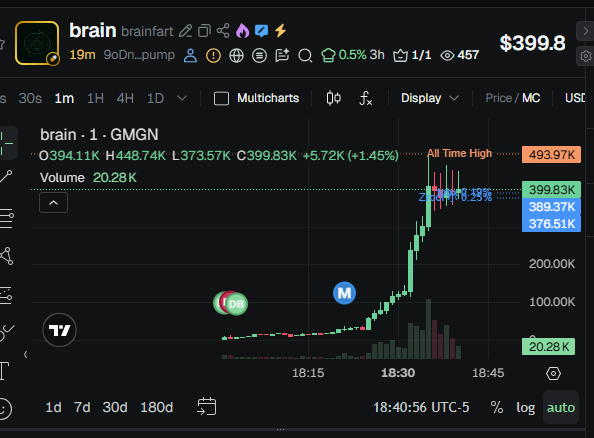This screenshot has height=438, width=594.
Task: Open the blue person profile icon
Action: click(190, 55)
